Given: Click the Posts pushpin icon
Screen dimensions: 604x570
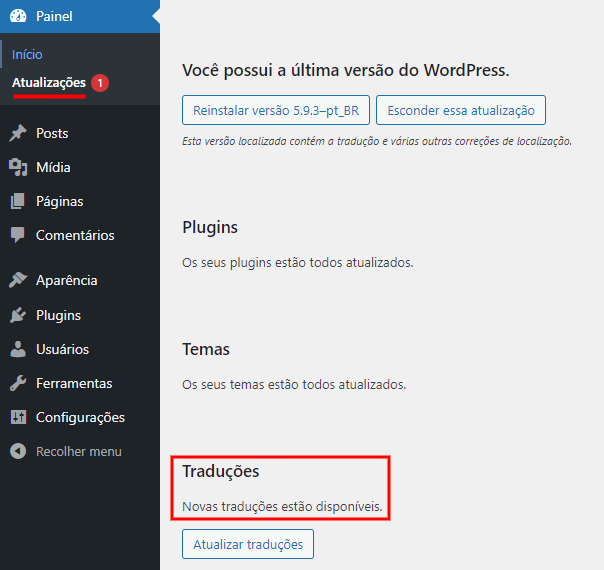Looking at the screenshot, I should (x=18, y=133).
